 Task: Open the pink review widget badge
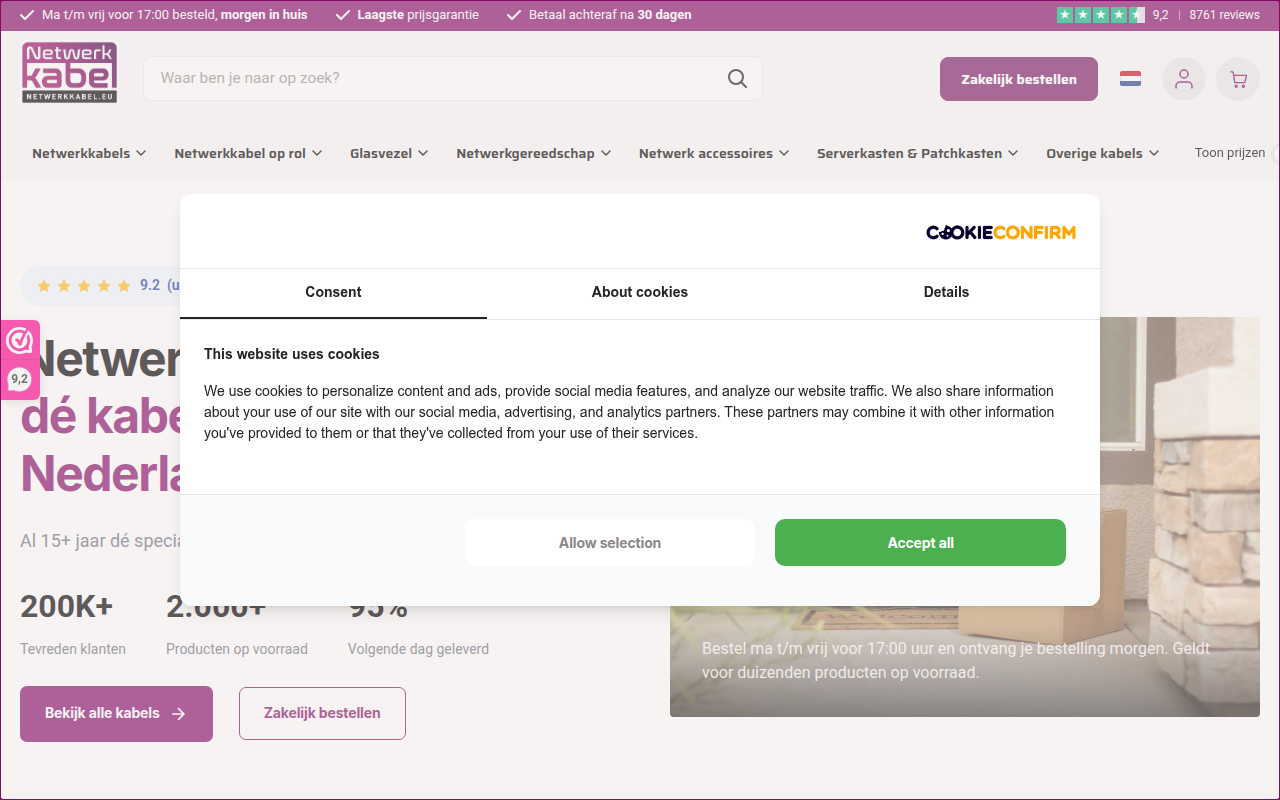coord(19,359)
